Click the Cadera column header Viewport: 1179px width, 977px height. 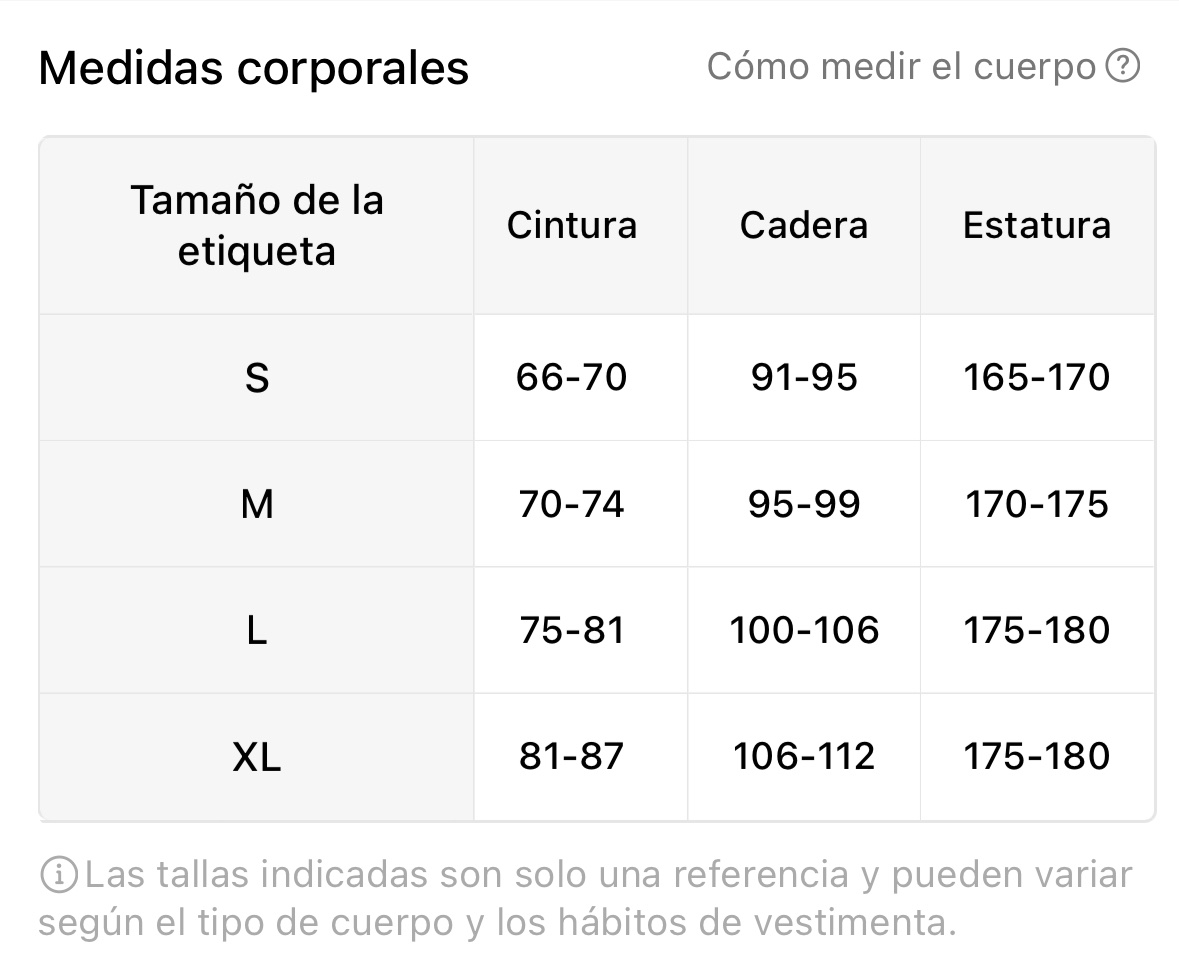click(804, 225)
